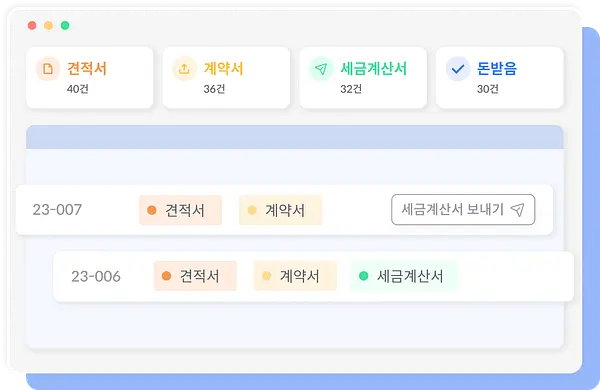
Task: Click paper plane icon in 세금계산서 보내기 button
Action: click(518, 209)
